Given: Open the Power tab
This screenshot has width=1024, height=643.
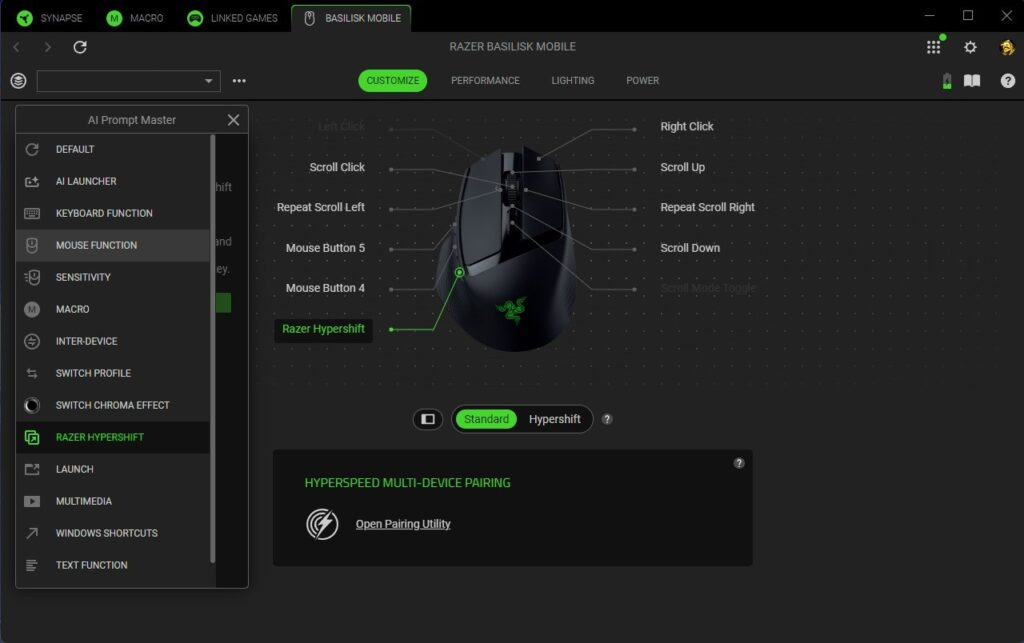Looking at the screenshot, I should tap(643, 80).
